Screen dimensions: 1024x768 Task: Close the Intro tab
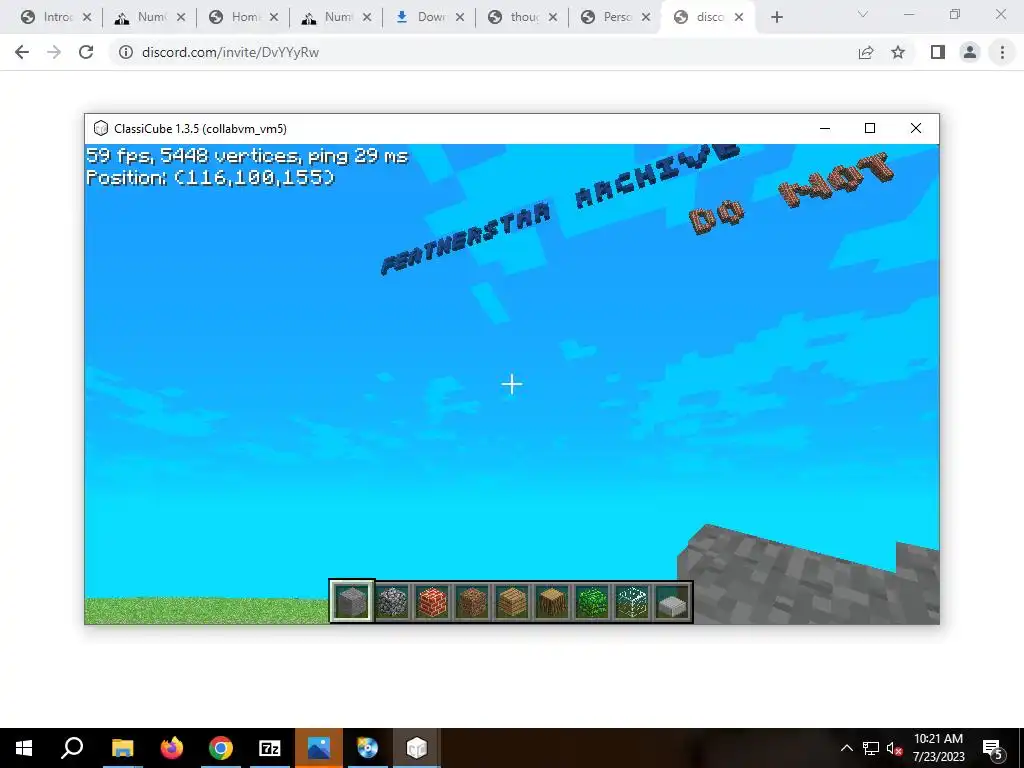pyautogui.click(x=87, y=18)
